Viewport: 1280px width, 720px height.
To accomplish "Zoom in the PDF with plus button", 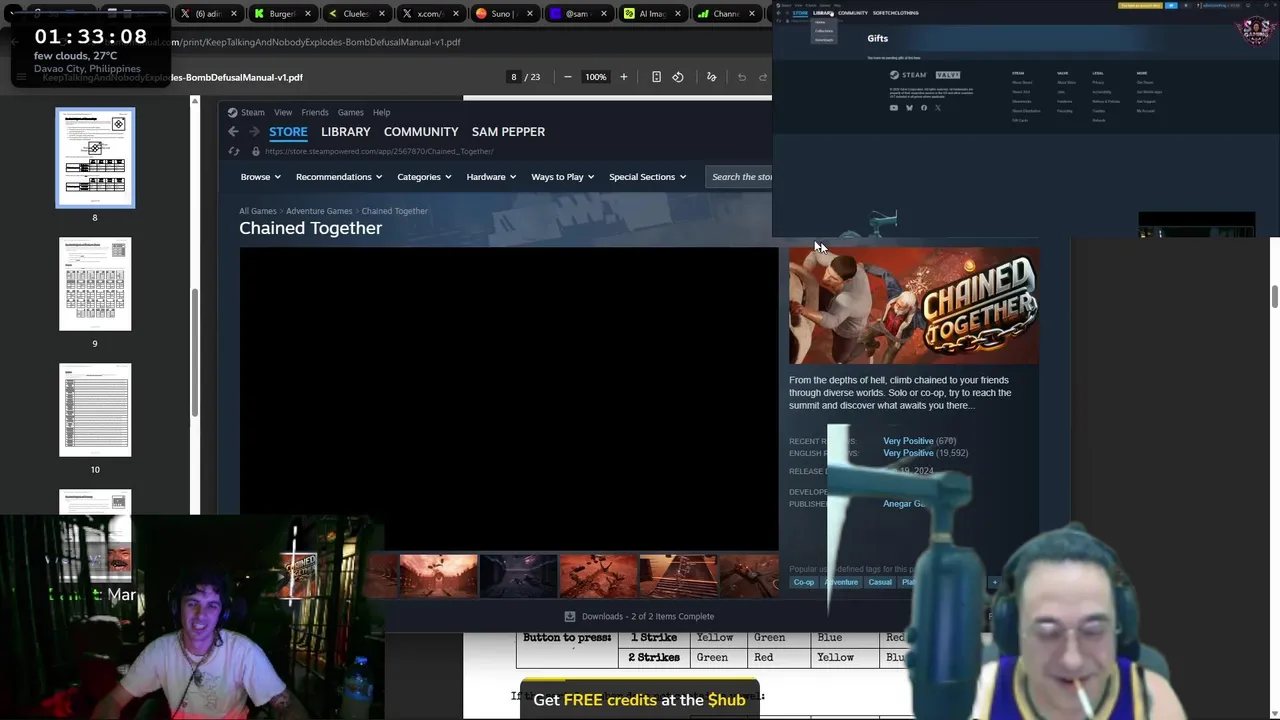I will [x=623, y=77].
